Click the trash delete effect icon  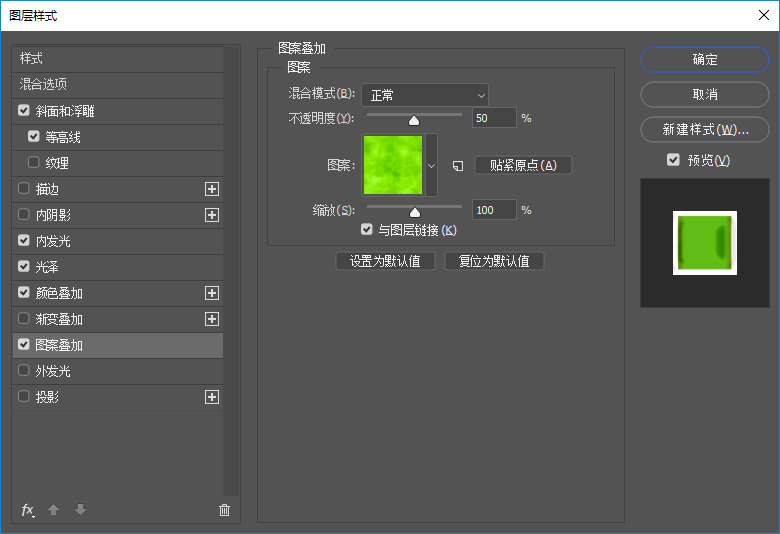pyautogui.click(x=224, y=510)
